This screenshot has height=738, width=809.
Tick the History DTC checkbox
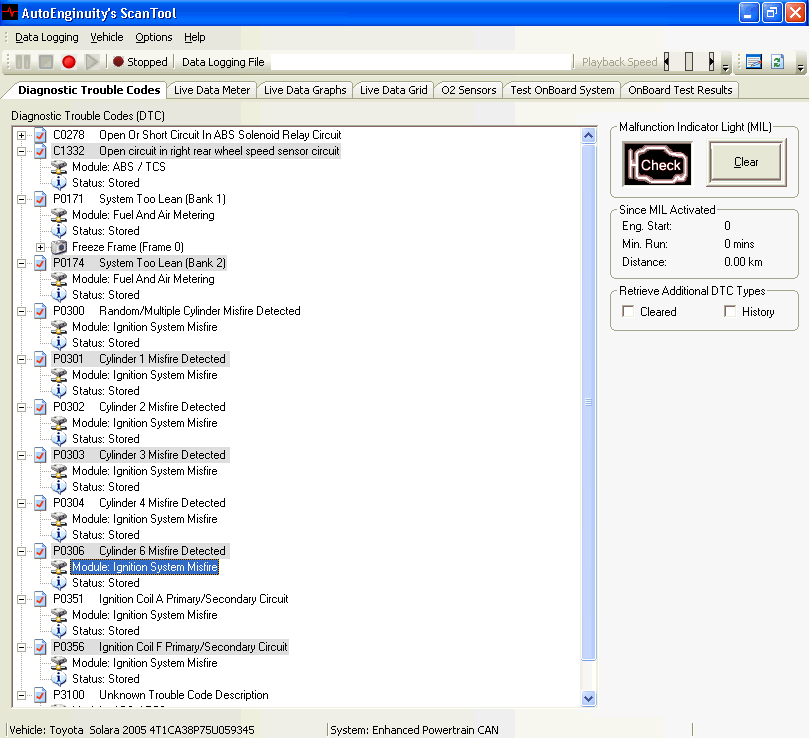coord(730,312)
